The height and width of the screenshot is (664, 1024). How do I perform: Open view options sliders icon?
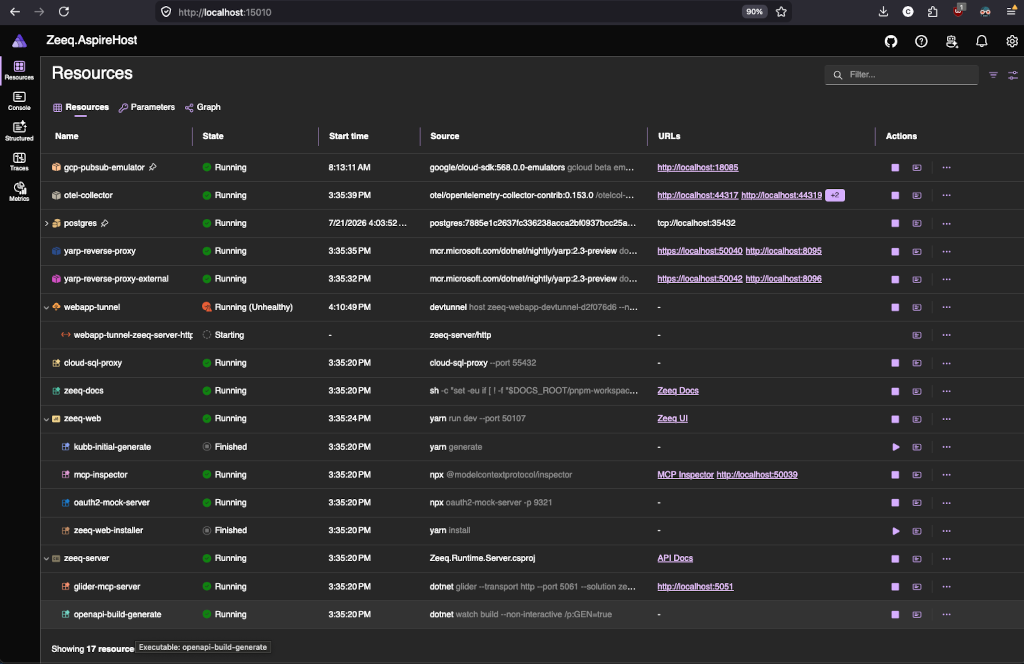coord(1013,75)
